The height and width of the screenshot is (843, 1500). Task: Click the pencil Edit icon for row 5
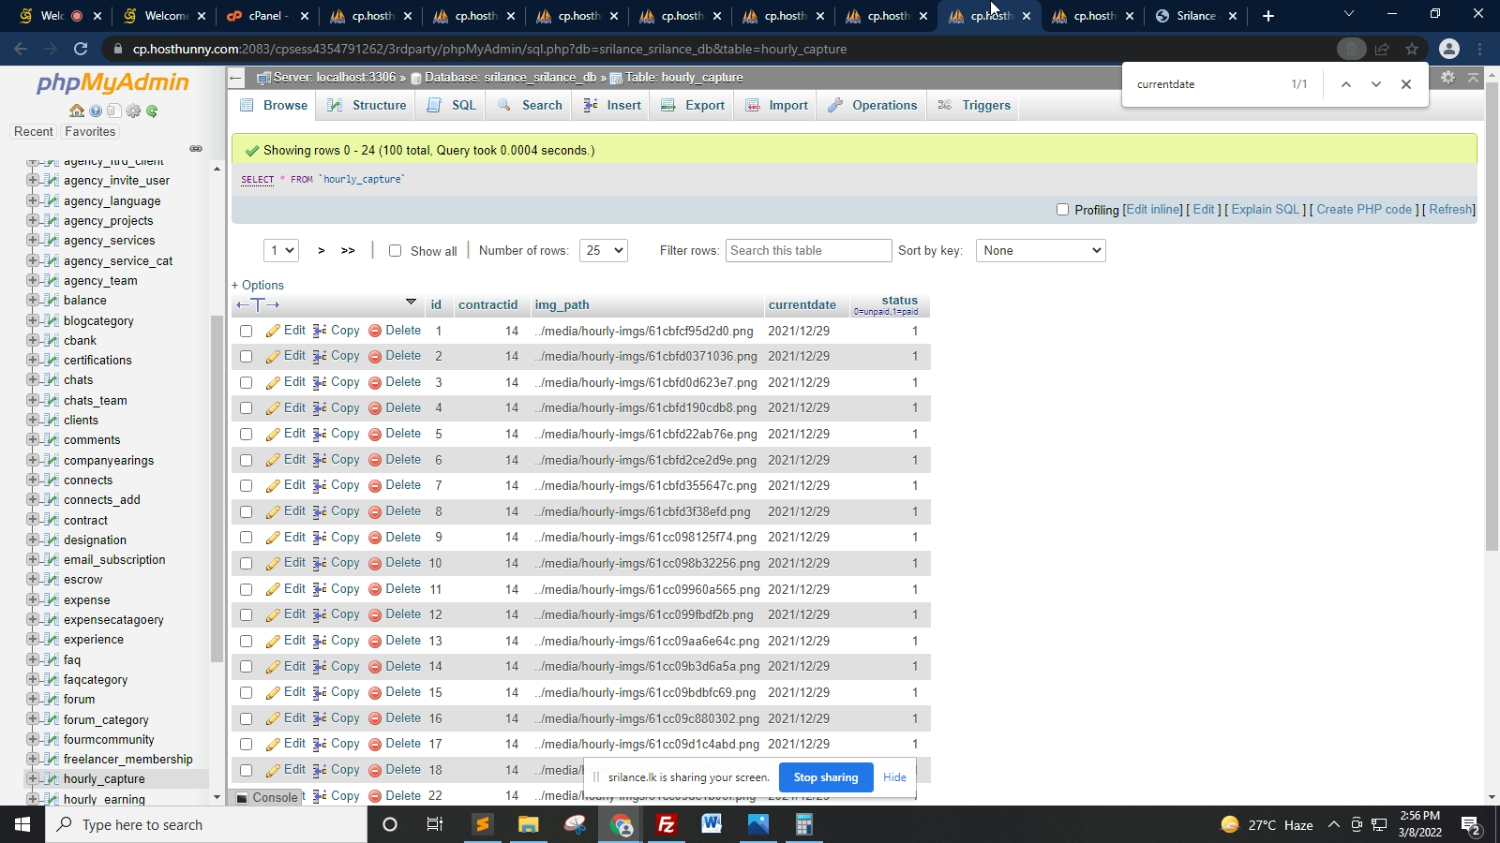click(x=273, y=434)
